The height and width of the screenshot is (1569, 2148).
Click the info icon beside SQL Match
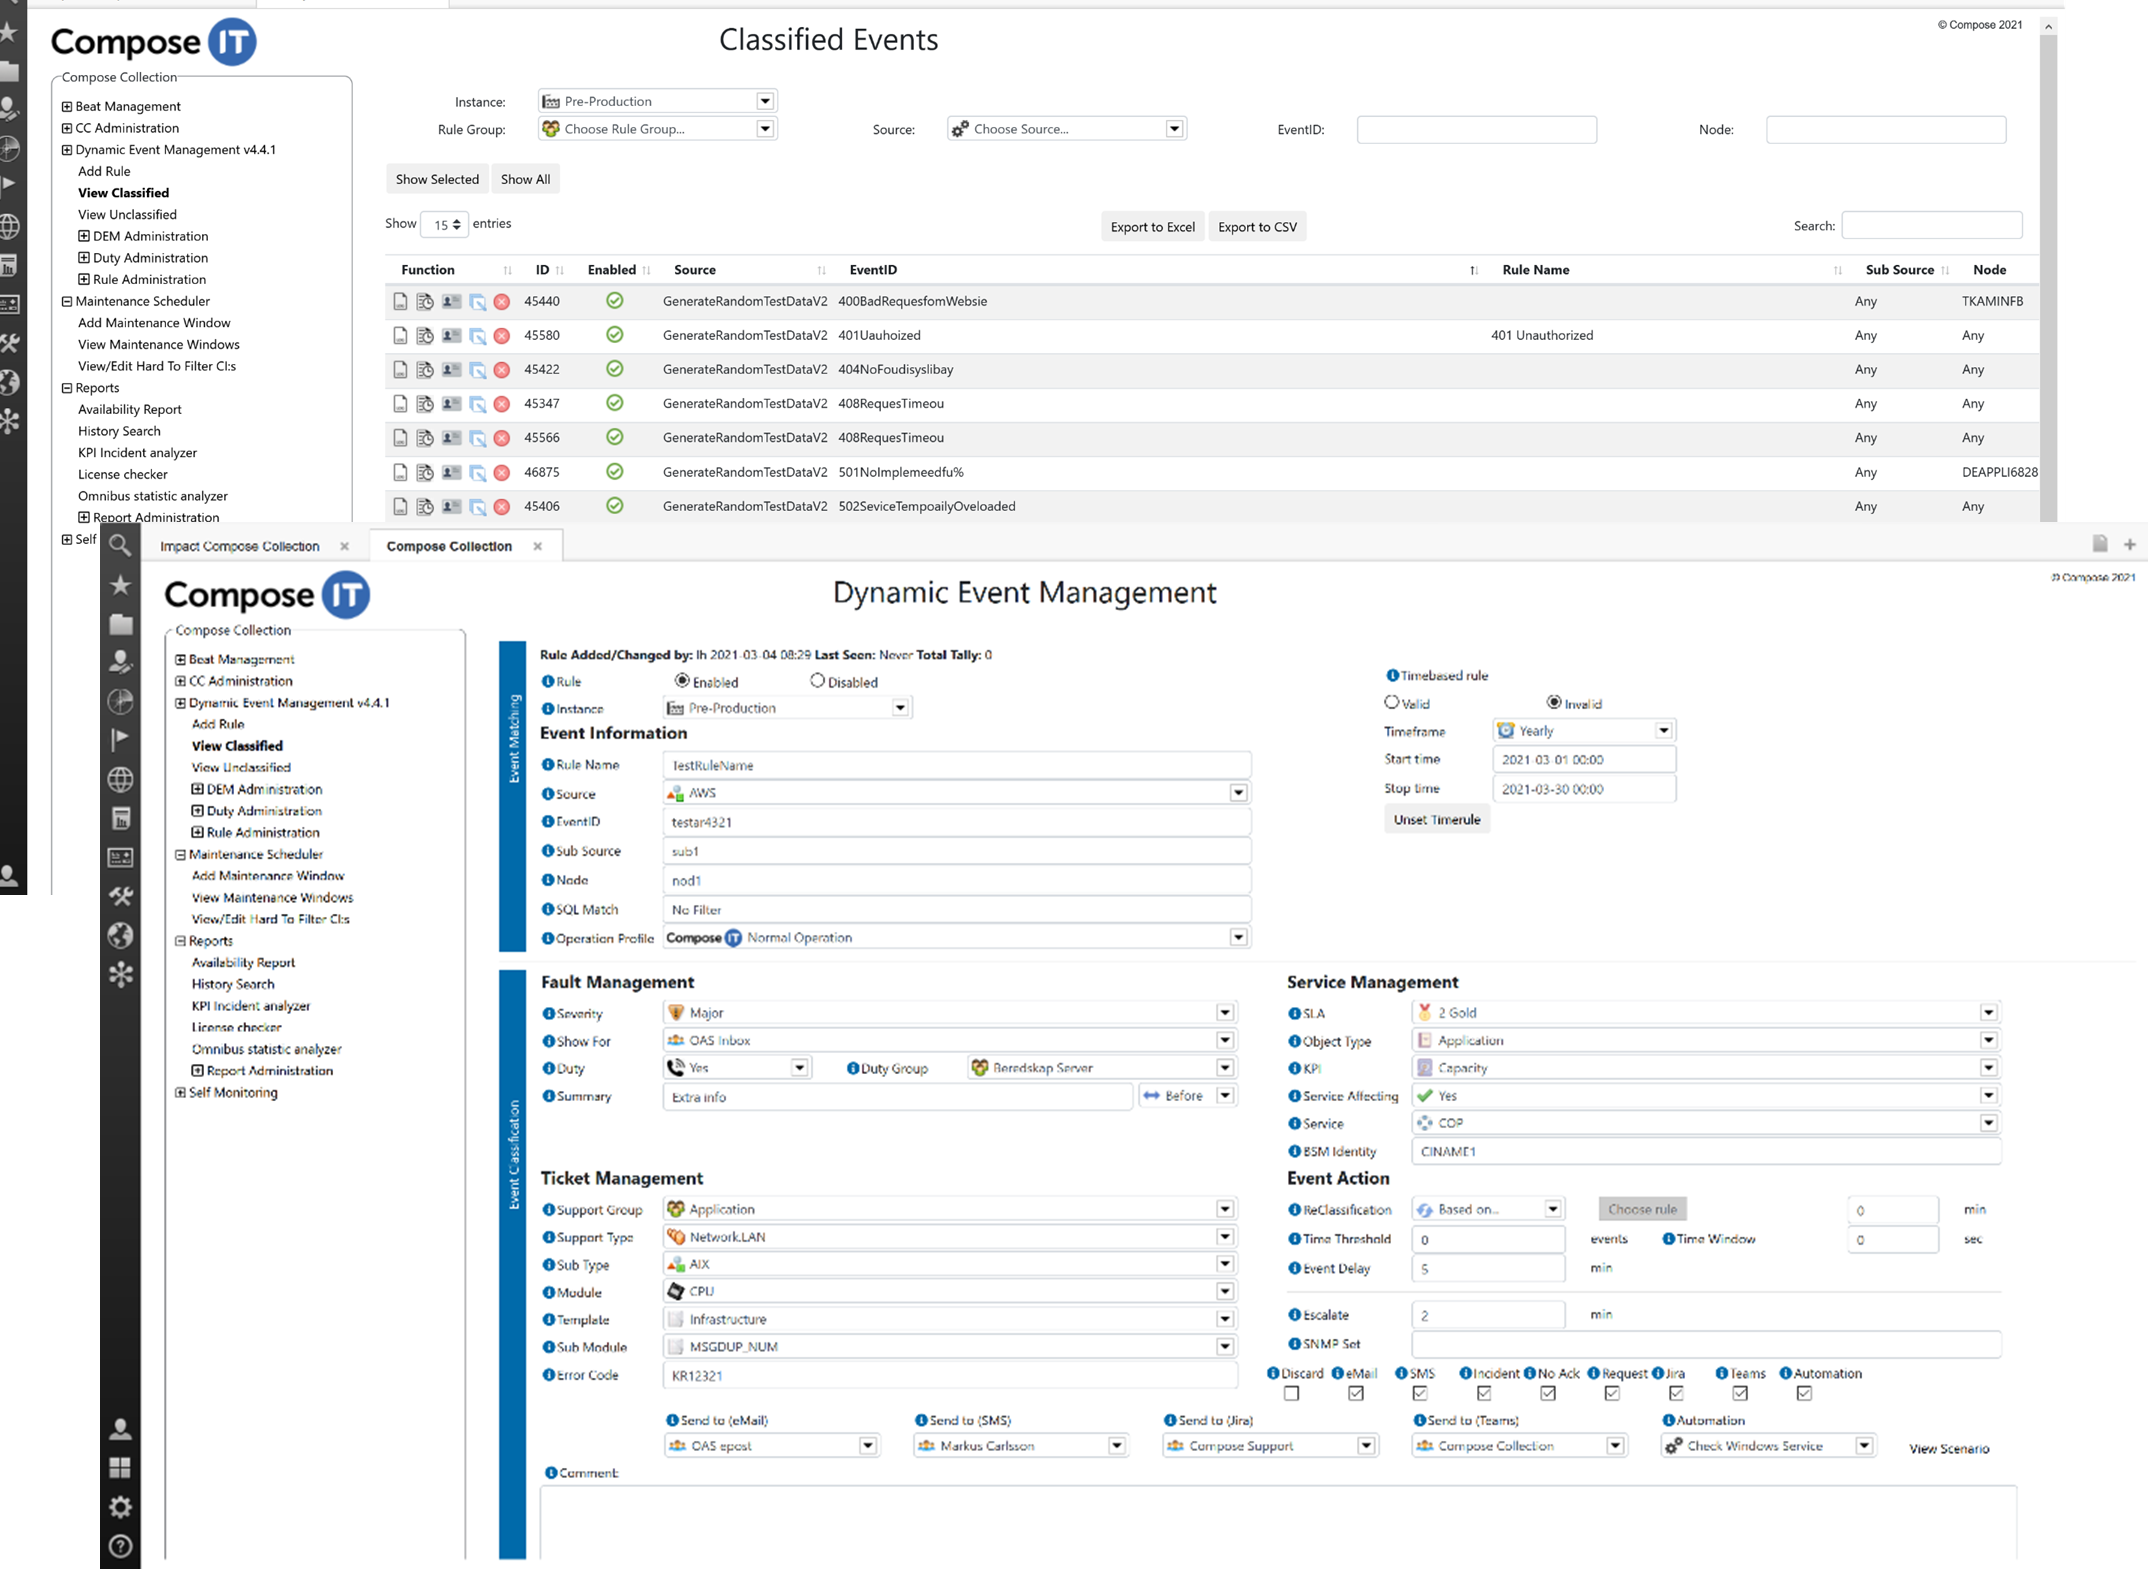[548, 909]
